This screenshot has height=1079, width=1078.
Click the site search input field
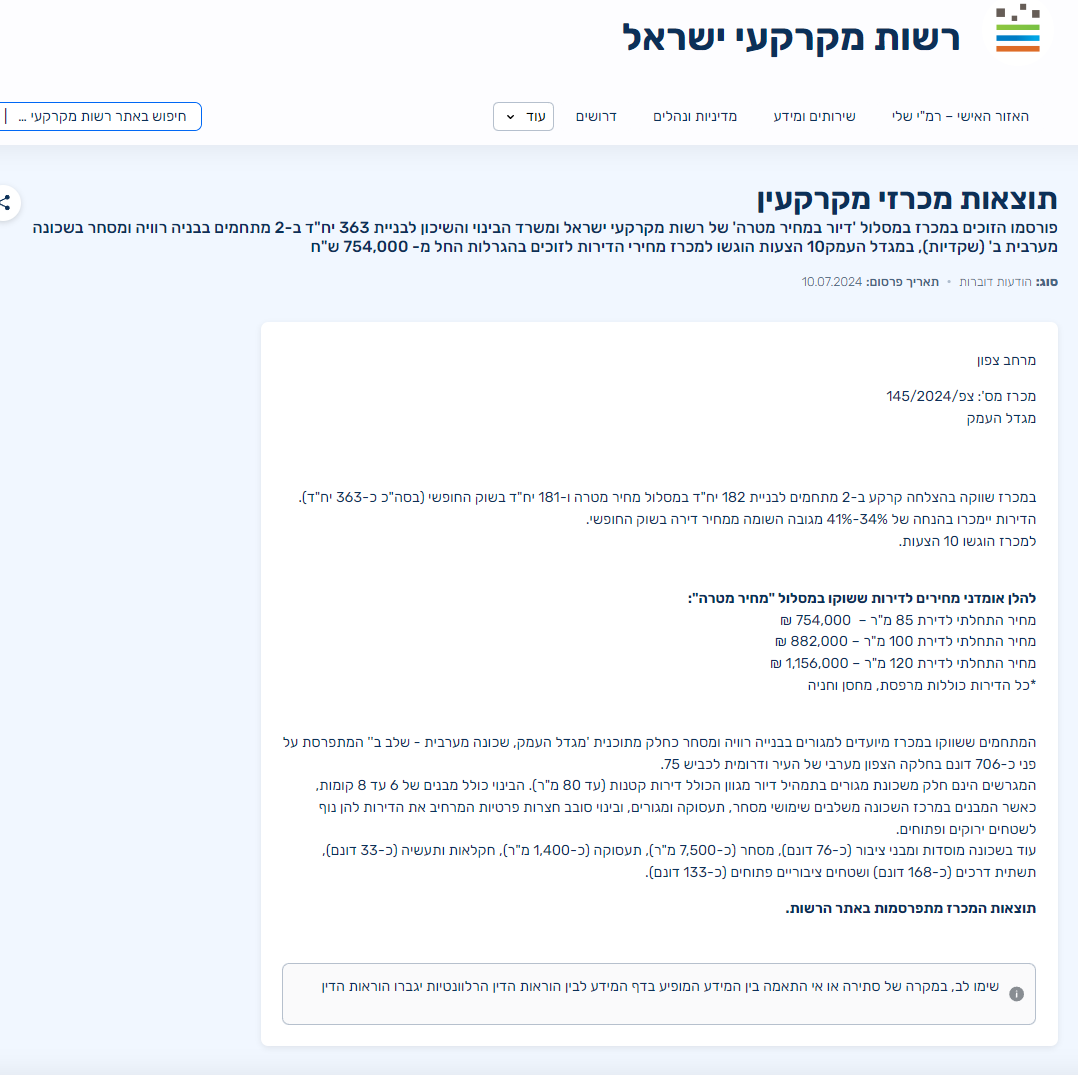(x=100, y=116)
